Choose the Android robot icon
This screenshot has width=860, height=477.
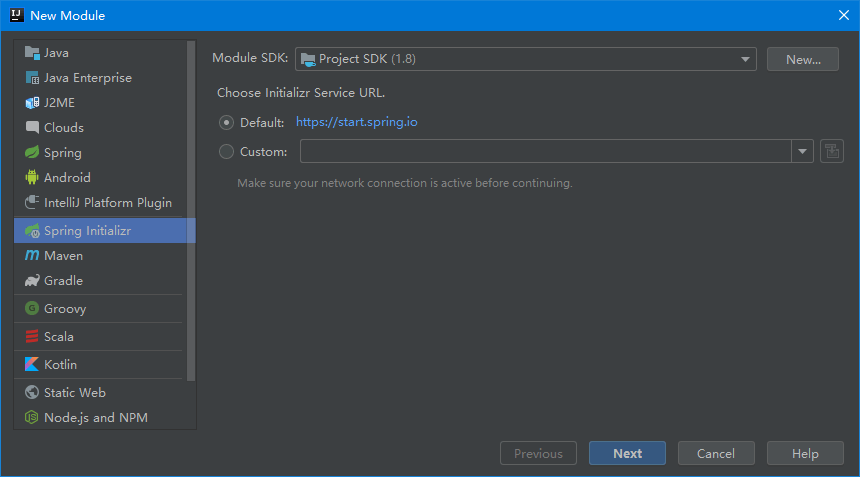(x=32, y=178)
